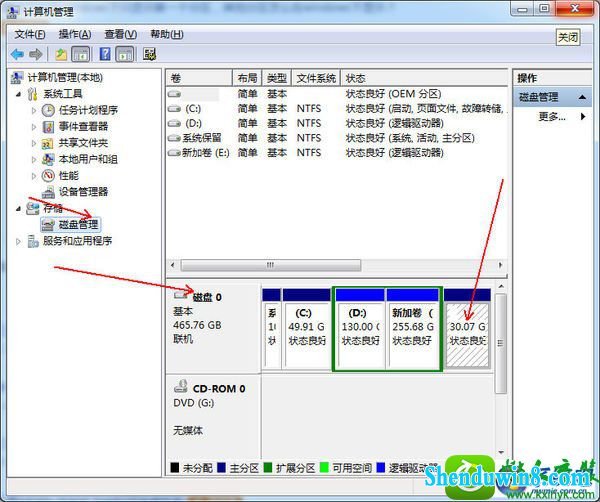
Task: Collapse the 存储 tree node arrow
Action: (18, 209)
